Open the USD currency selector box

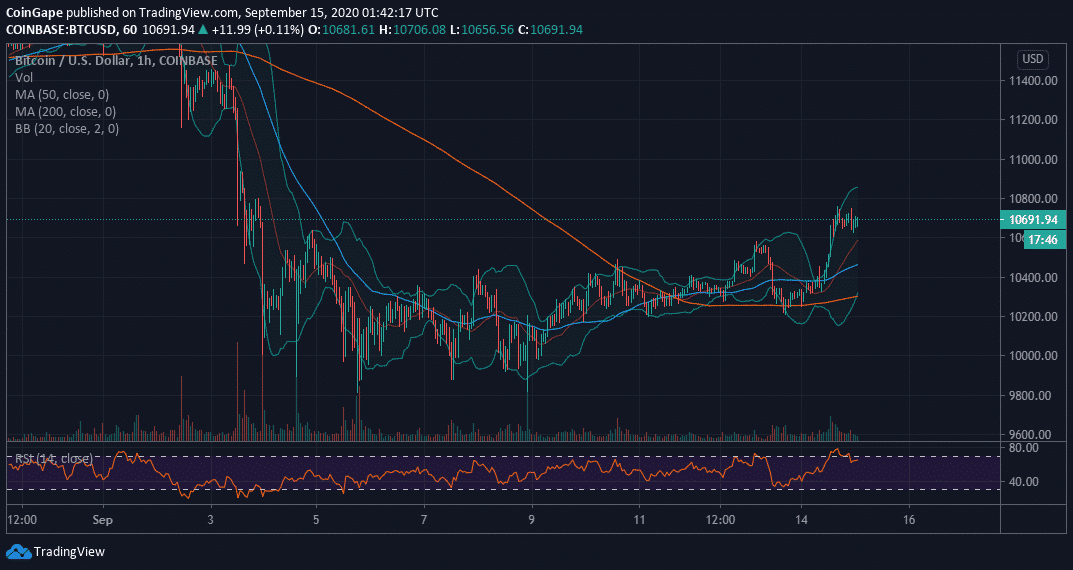1031,59
